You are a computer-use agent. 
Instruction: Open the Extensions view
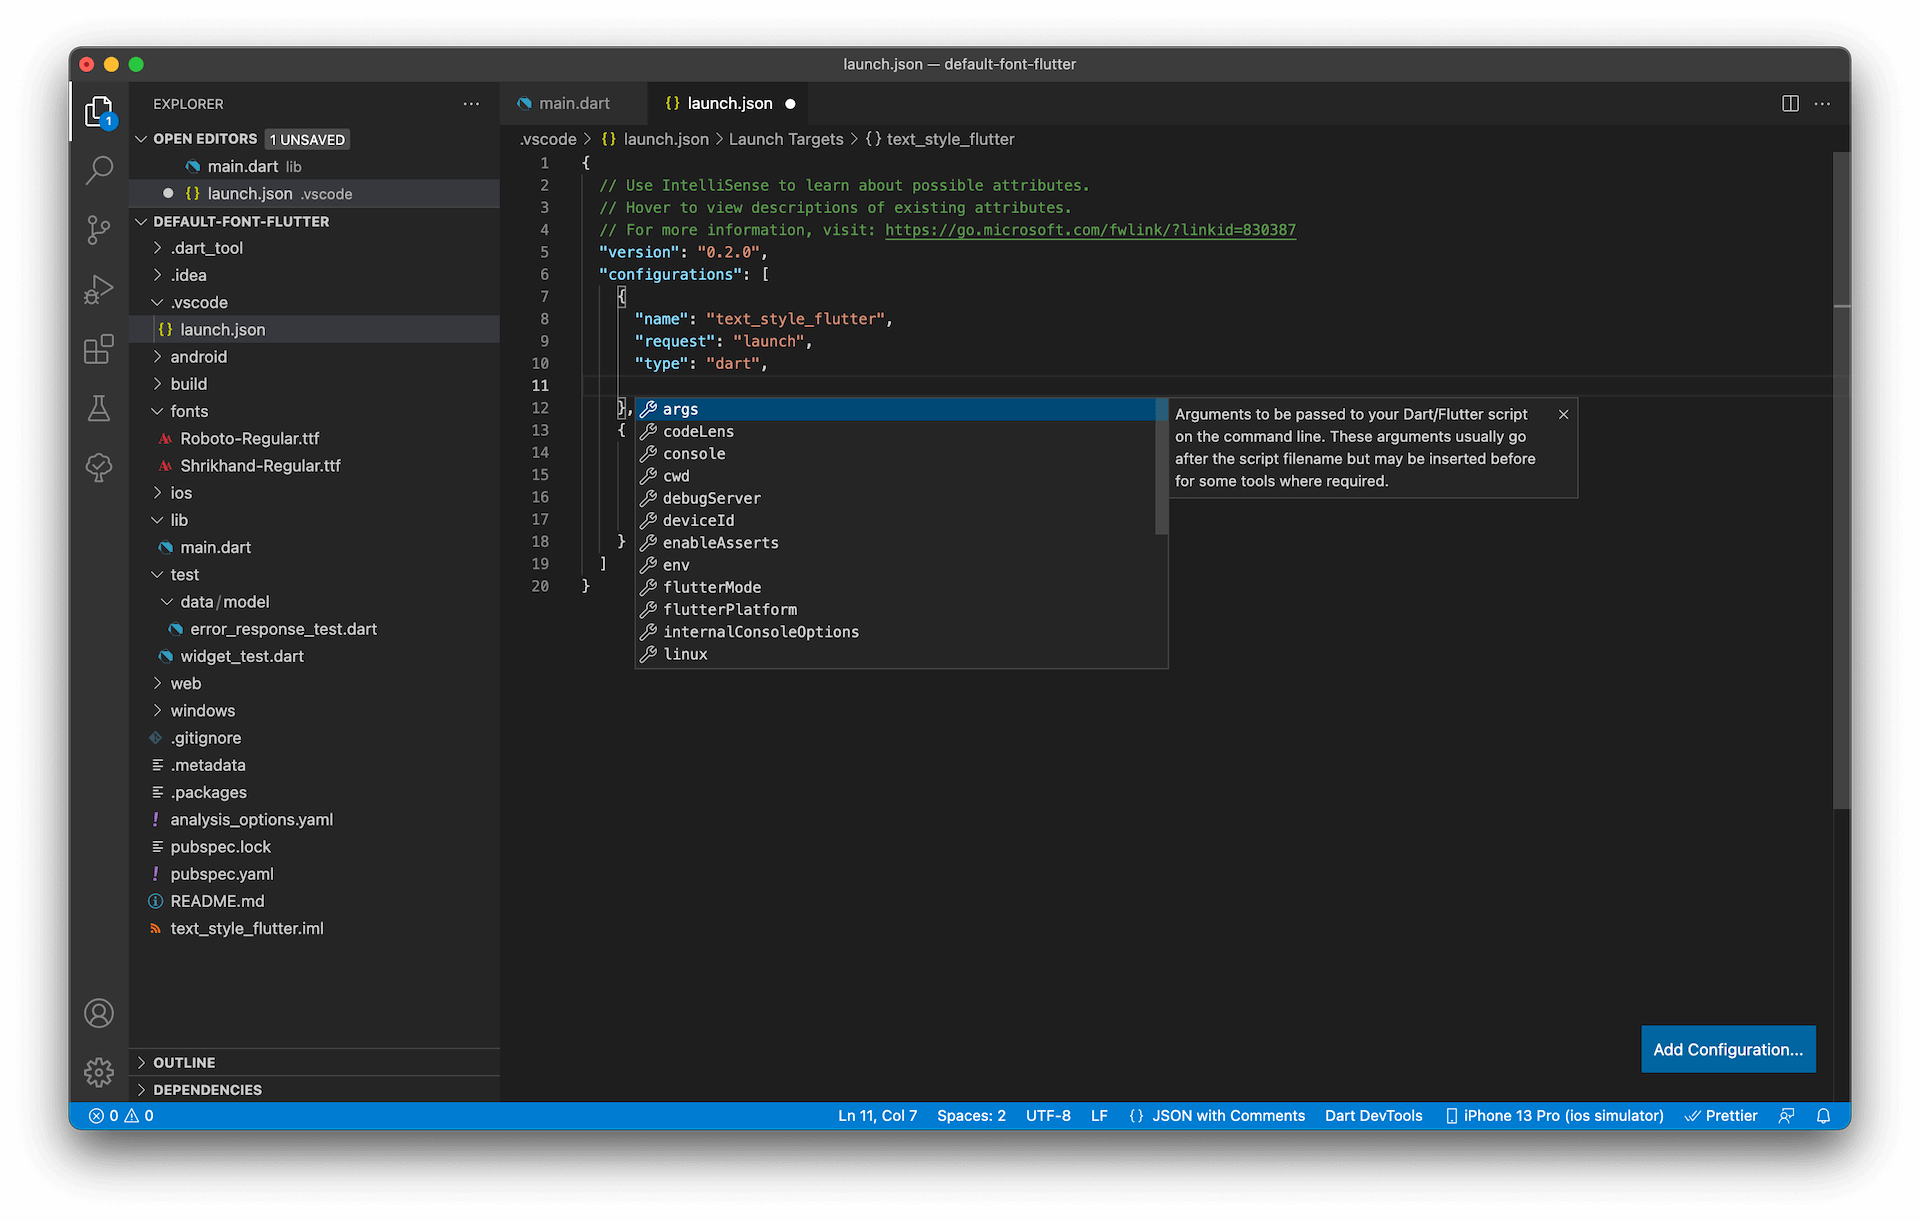click(x=99, y=349)
